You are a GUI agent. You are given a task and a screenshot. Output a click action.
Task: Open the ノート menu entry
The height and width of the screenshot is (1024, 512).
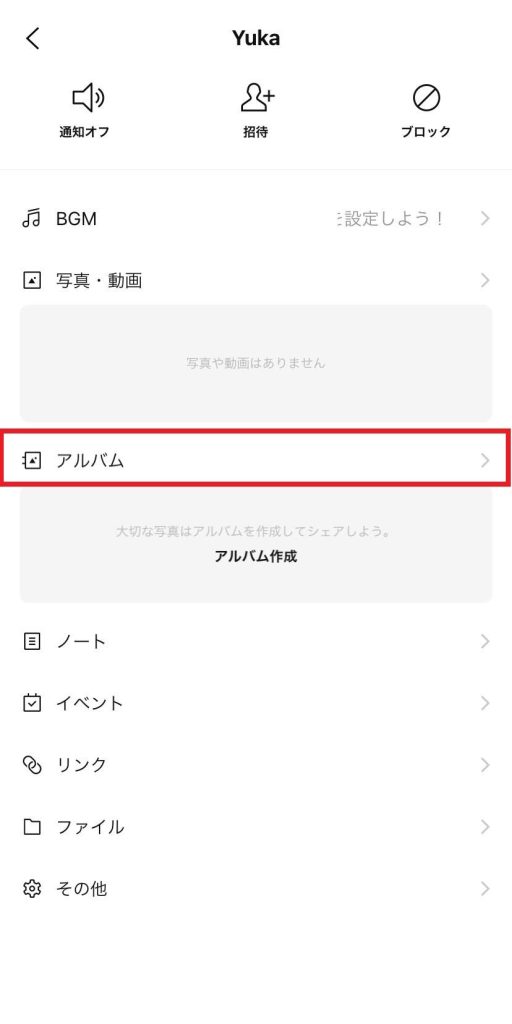[256, 641]
